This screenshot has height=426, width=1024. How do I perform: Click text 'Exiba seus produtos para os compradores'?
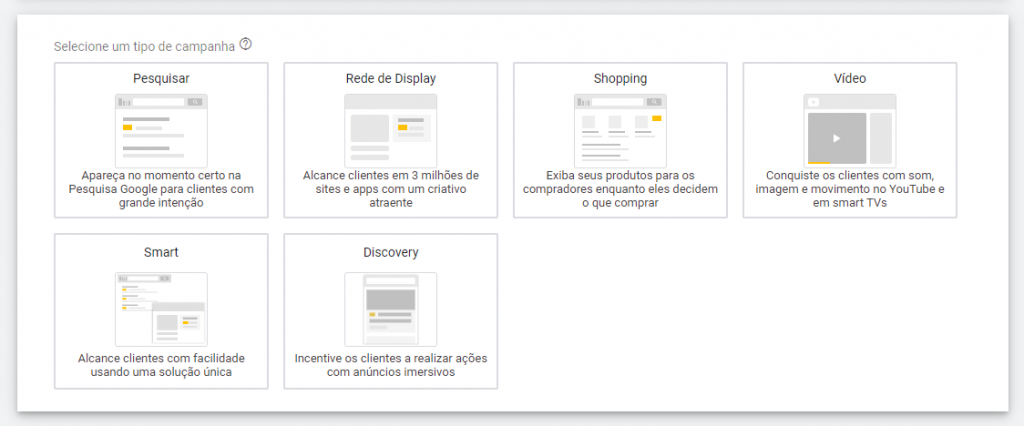click(x=620, y=182)
